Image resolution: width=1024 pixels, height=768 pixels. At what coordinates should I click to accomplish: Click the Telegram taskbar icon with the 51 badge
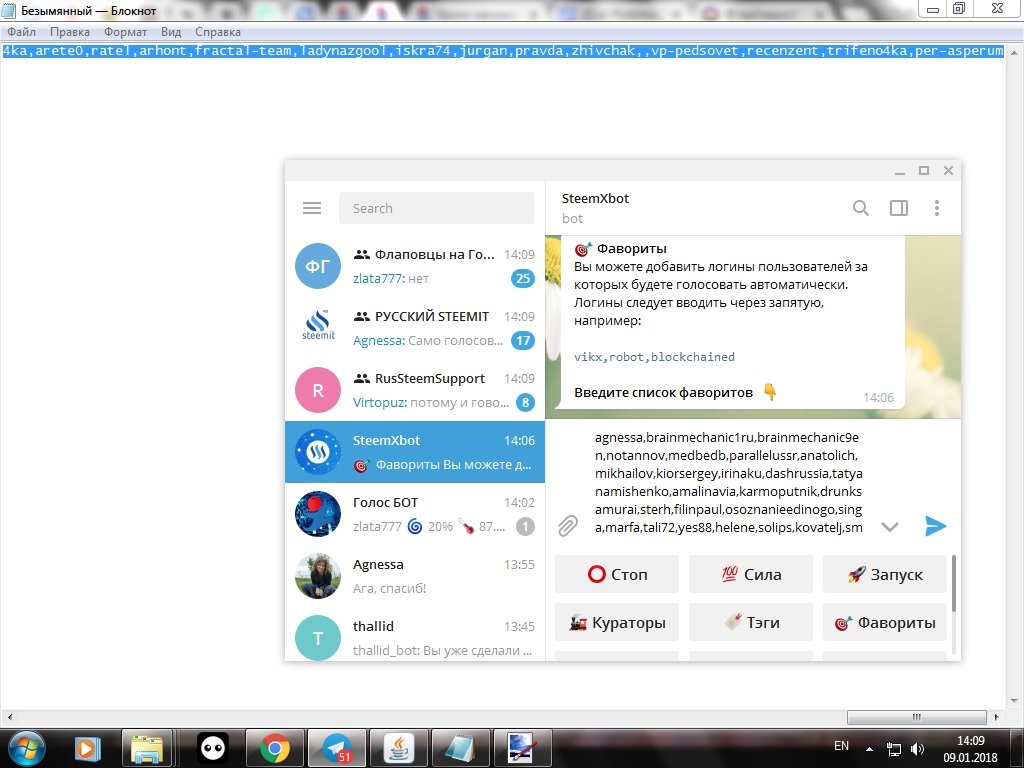point(336,748)
